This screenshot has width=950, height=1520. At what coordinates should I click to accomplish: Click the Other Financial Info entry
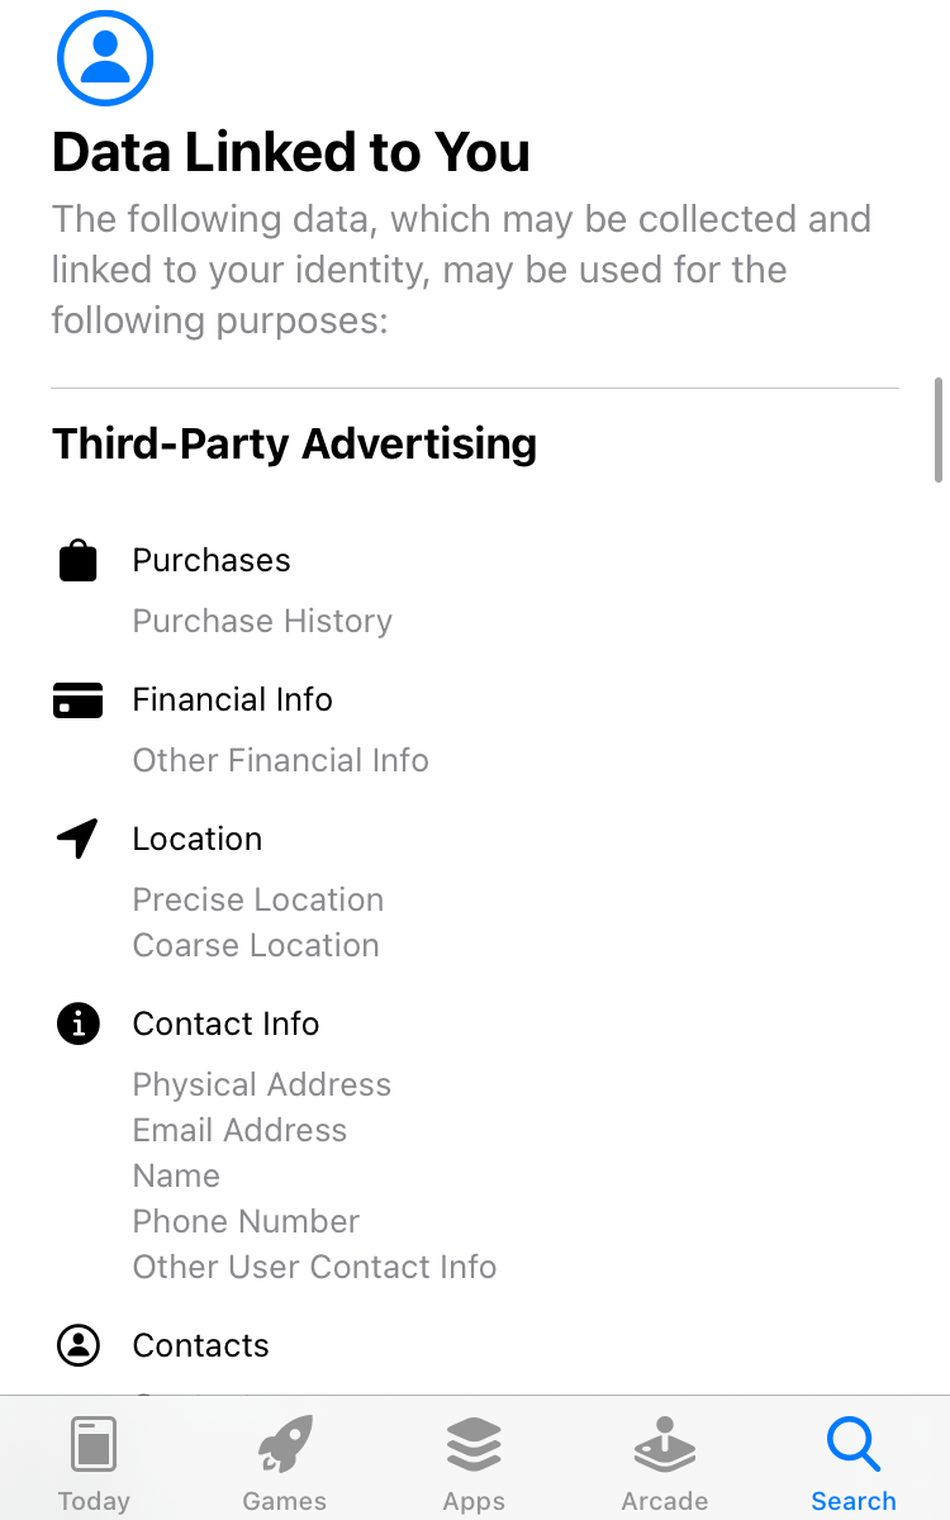coord(280,760)
